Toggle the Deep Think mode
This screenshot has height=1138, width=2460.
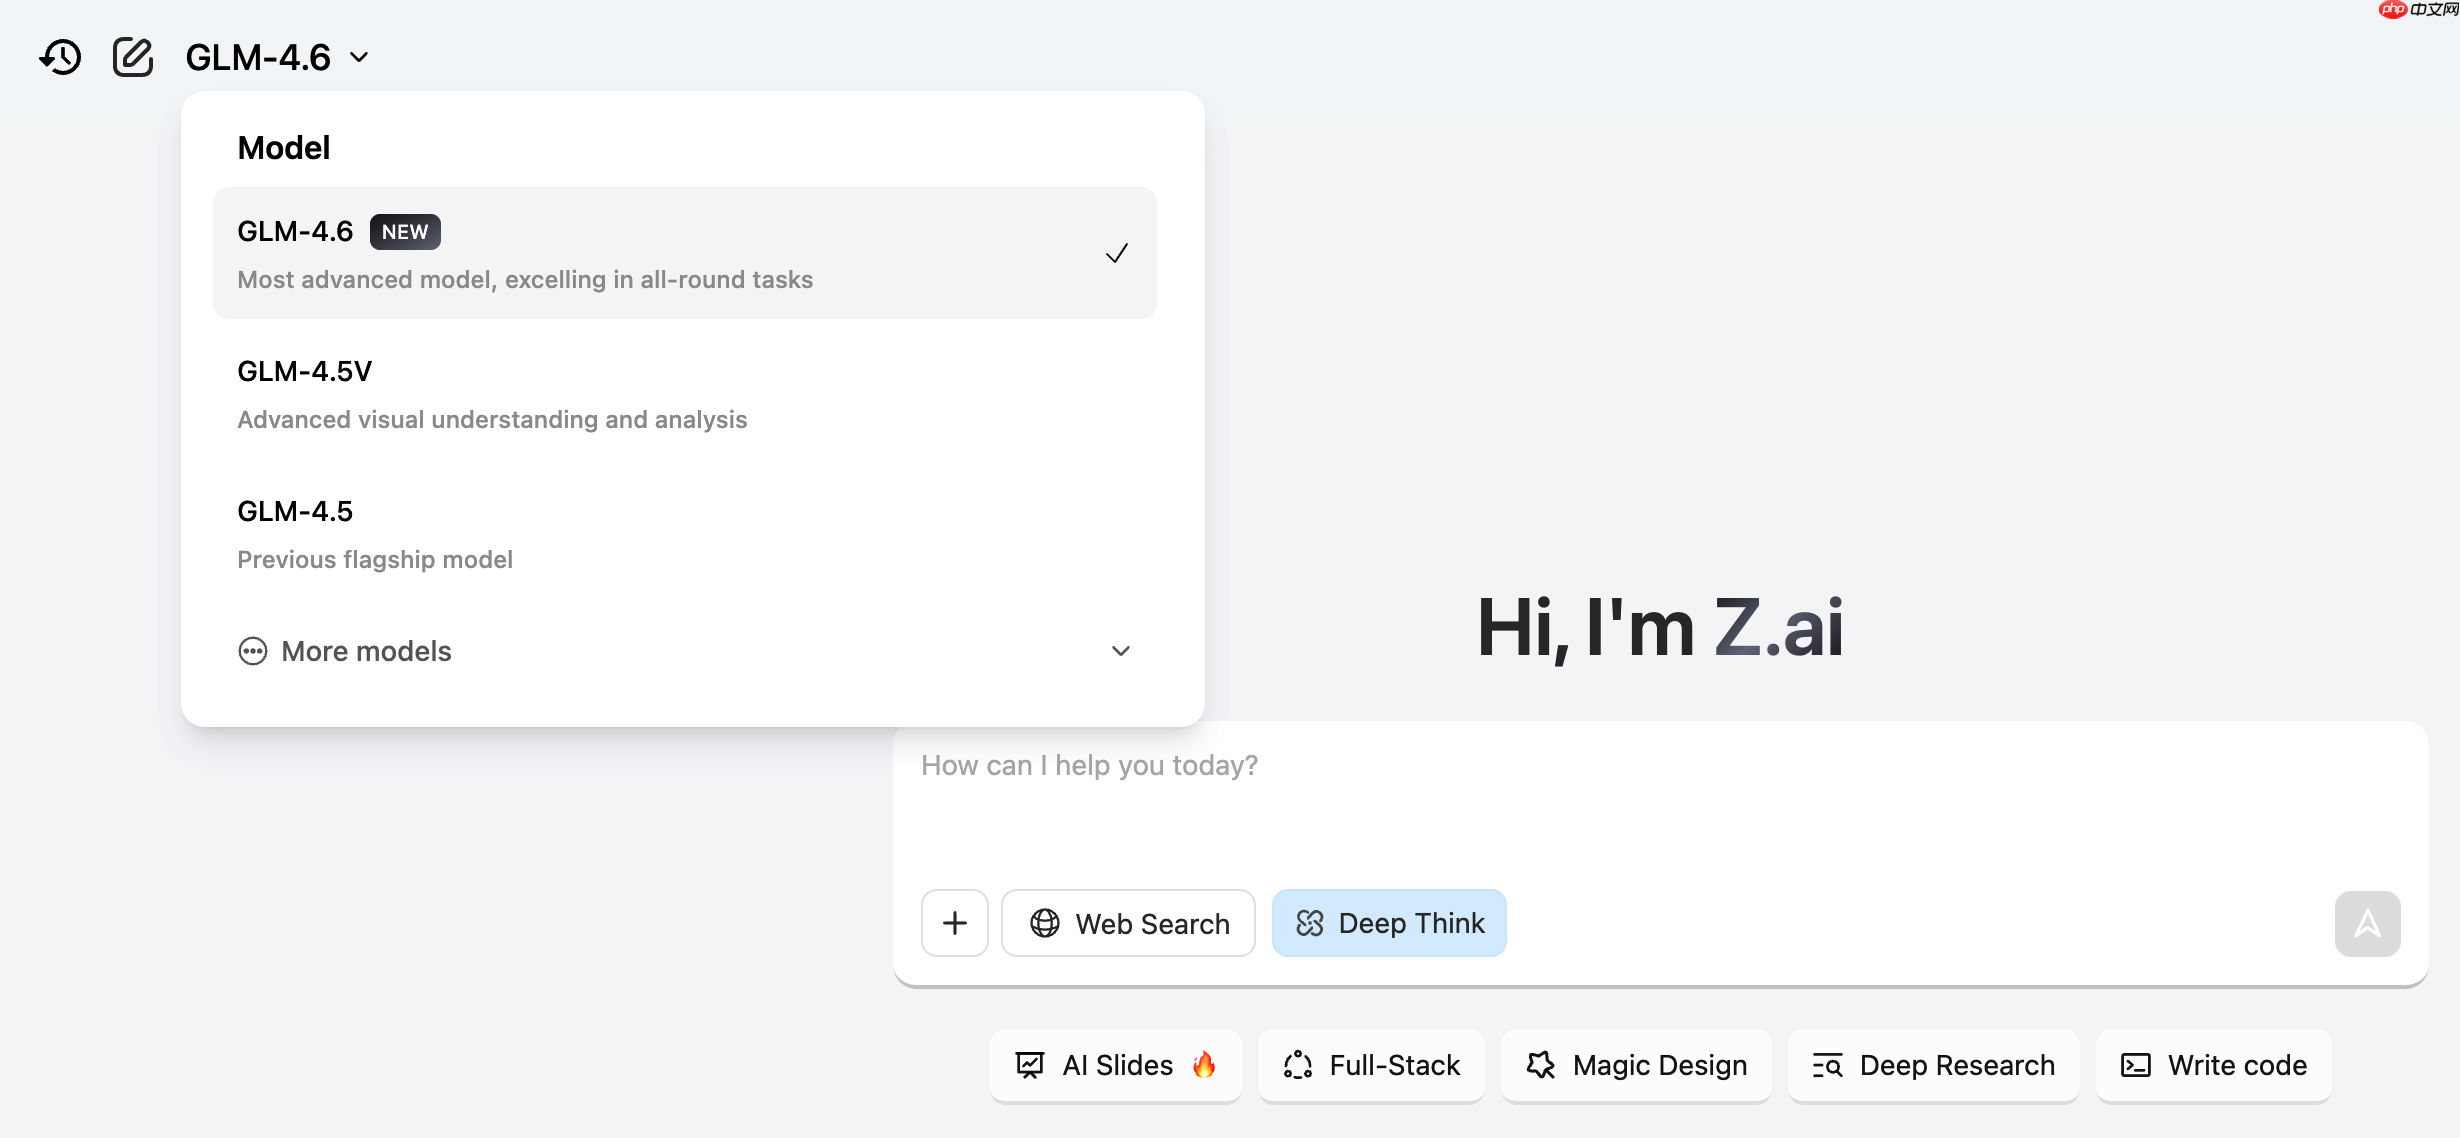coord(1388,923)
